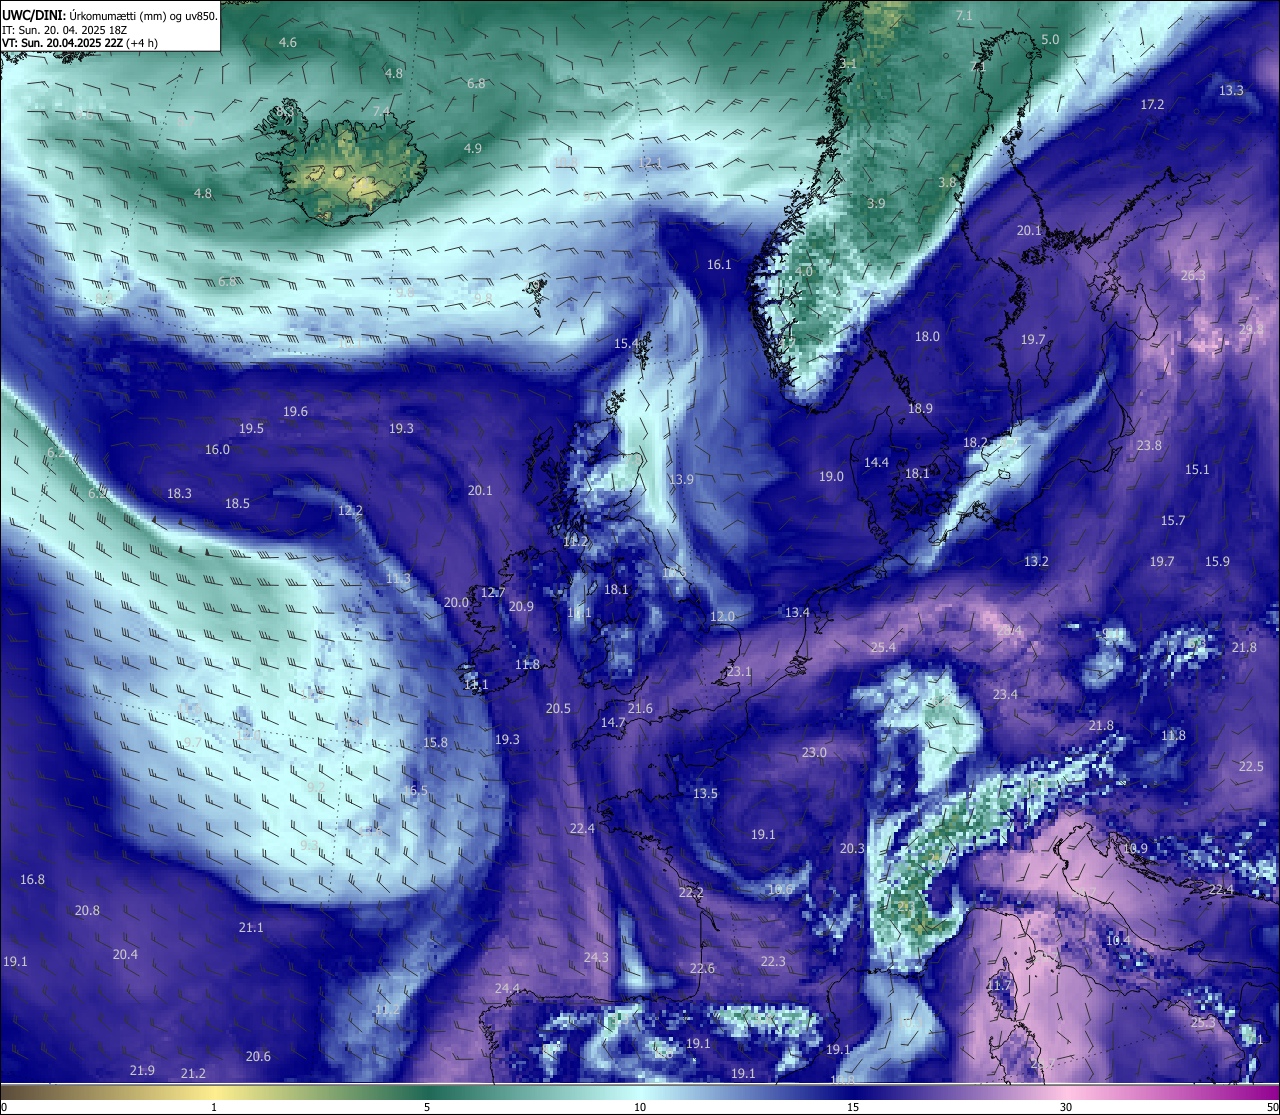Viewport: 1280px width, 1115px height.
Task: Click the map value '24.3'
Action: point(596,957)
